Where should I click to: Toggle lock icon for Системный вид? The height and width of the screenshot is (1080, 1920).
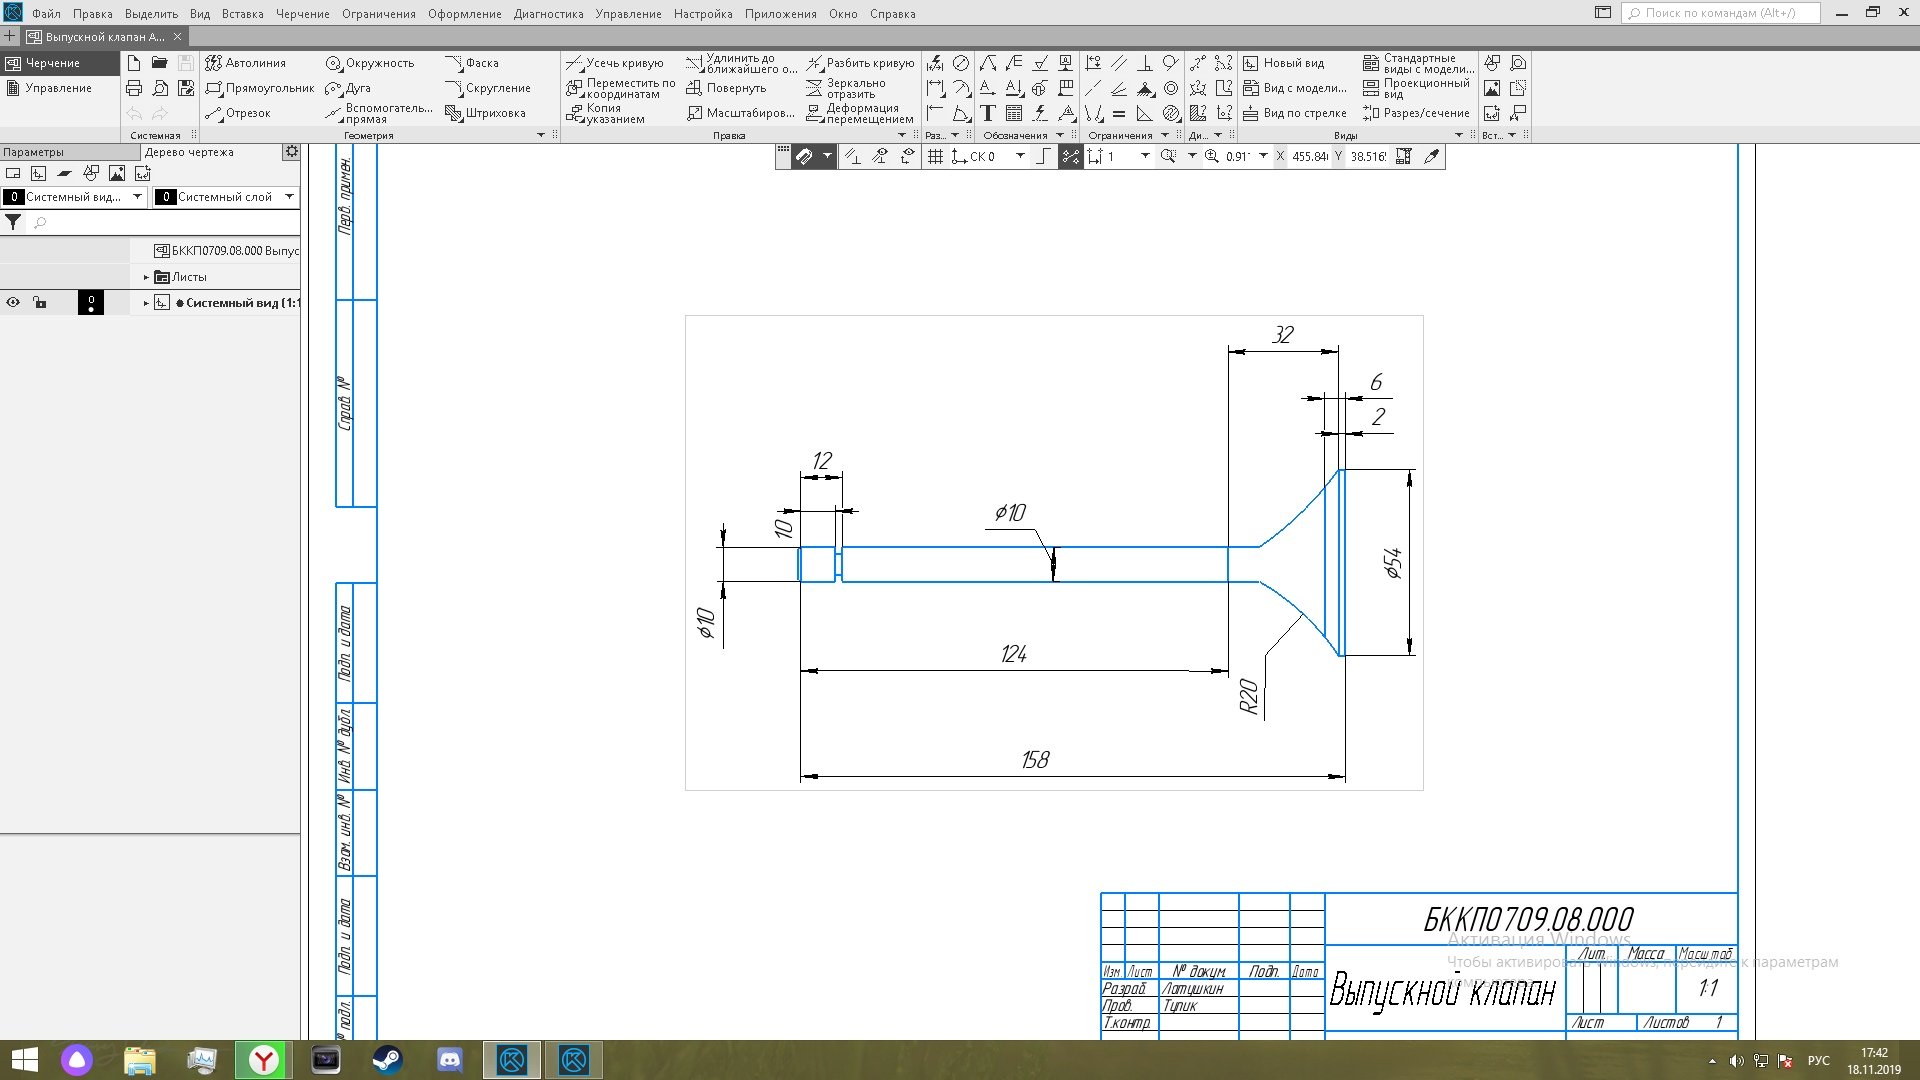coord(40,302)
